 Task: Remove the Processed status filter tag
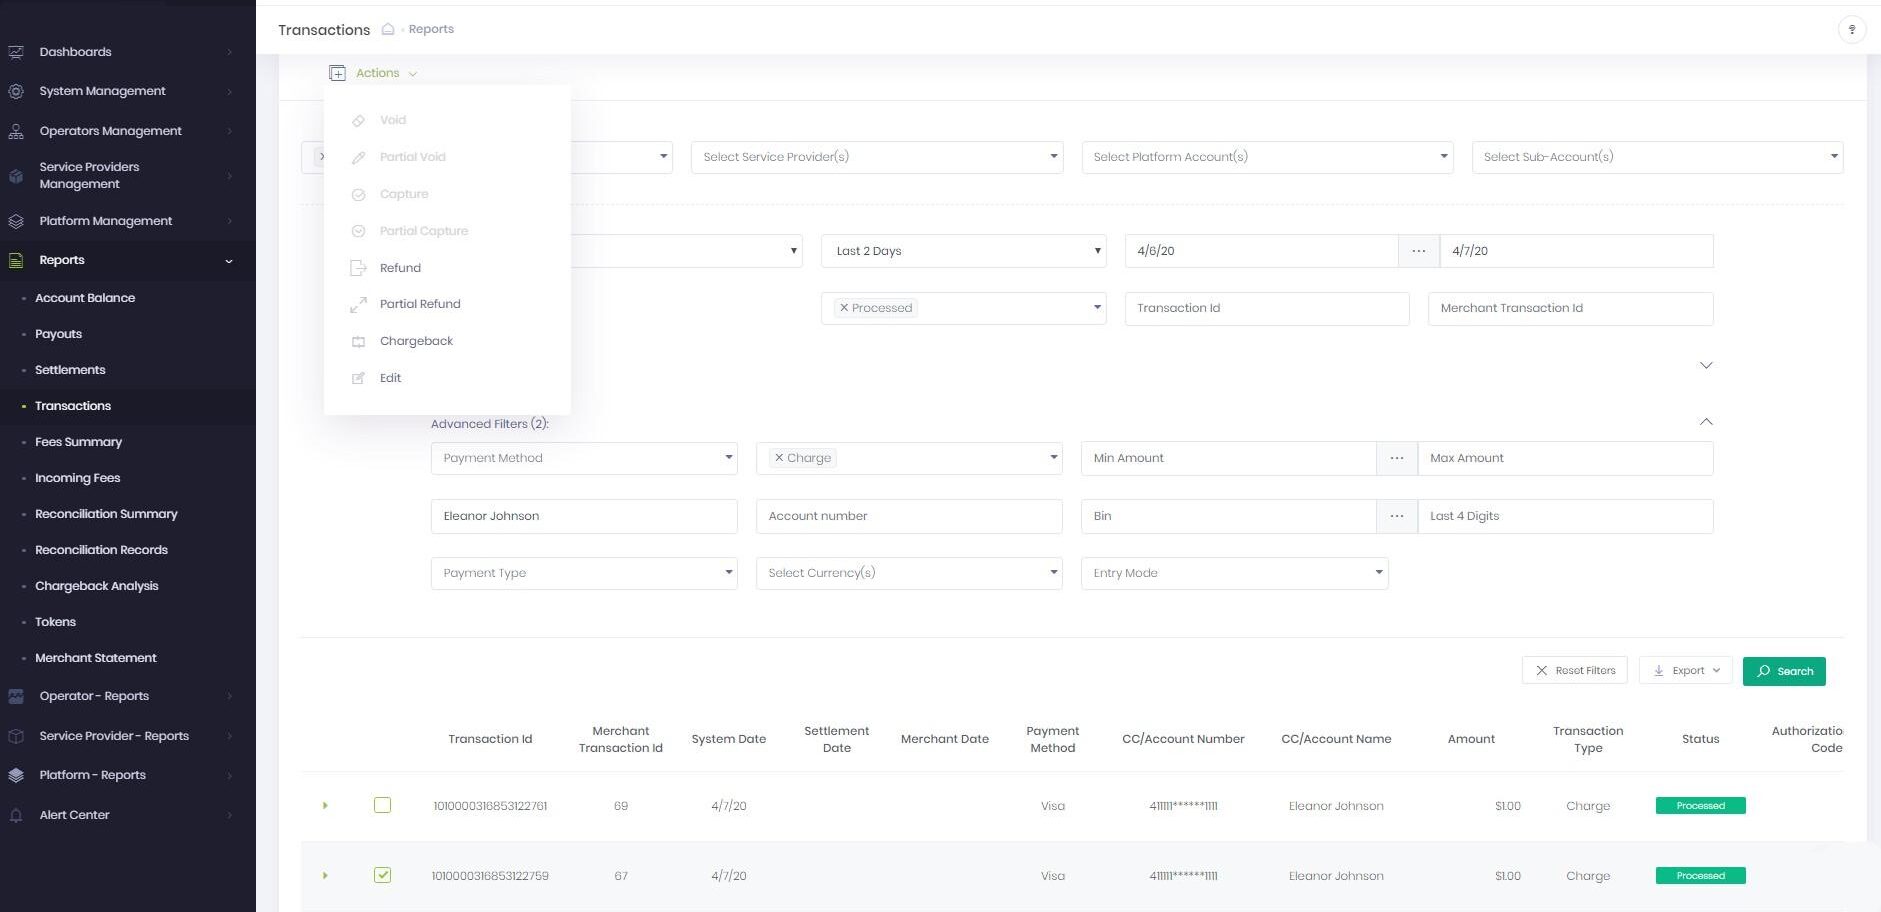(844, 308)
